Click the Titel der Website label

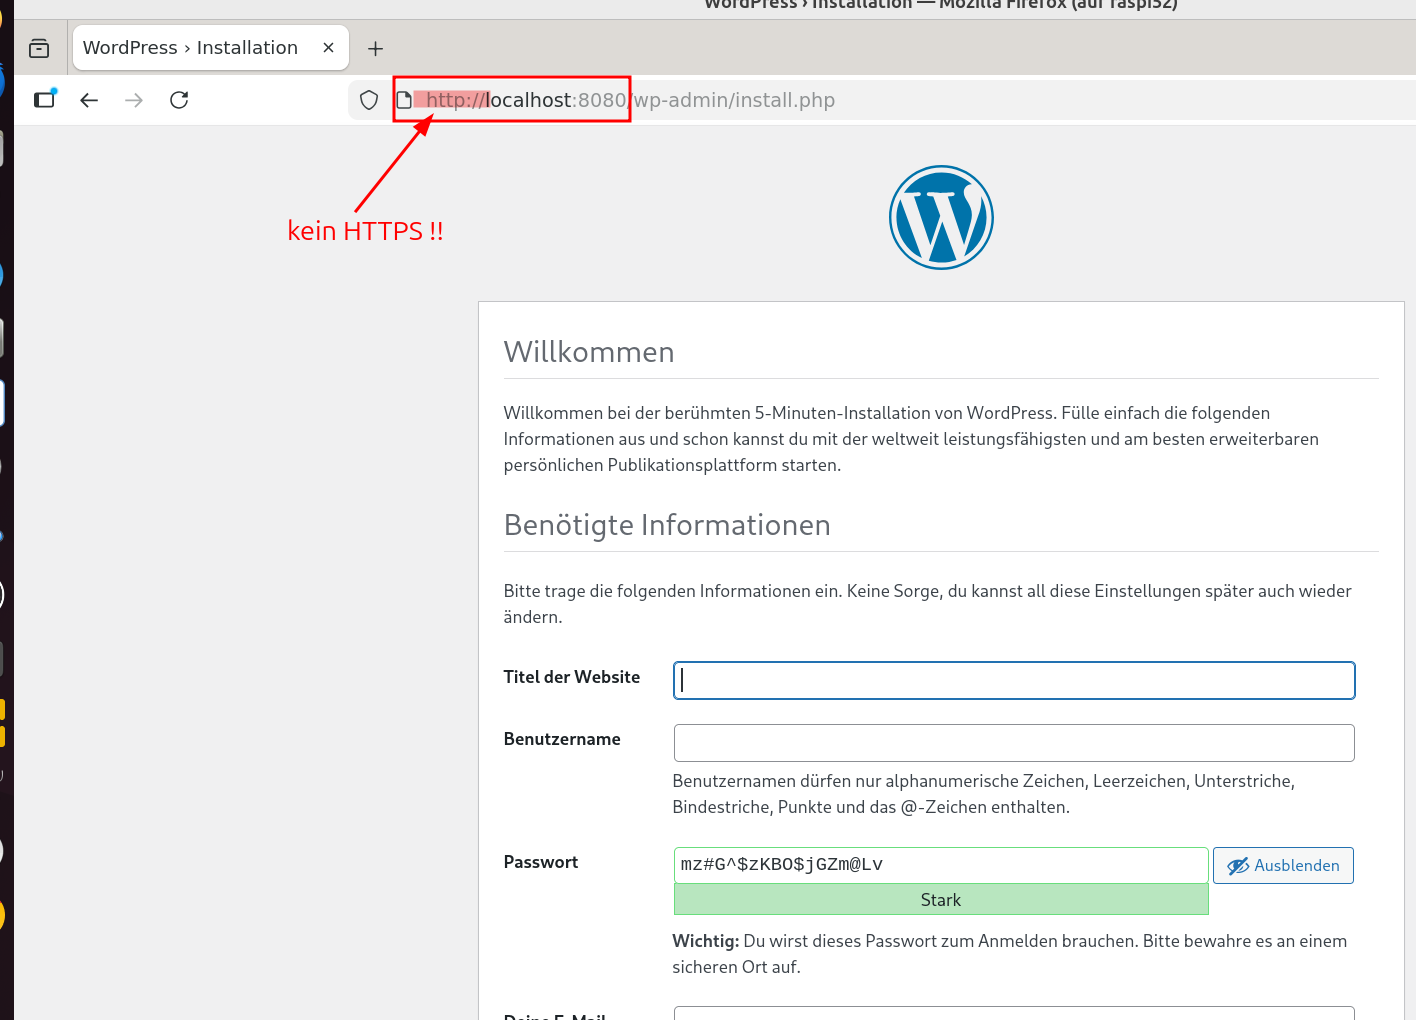[x=572, y=677]
